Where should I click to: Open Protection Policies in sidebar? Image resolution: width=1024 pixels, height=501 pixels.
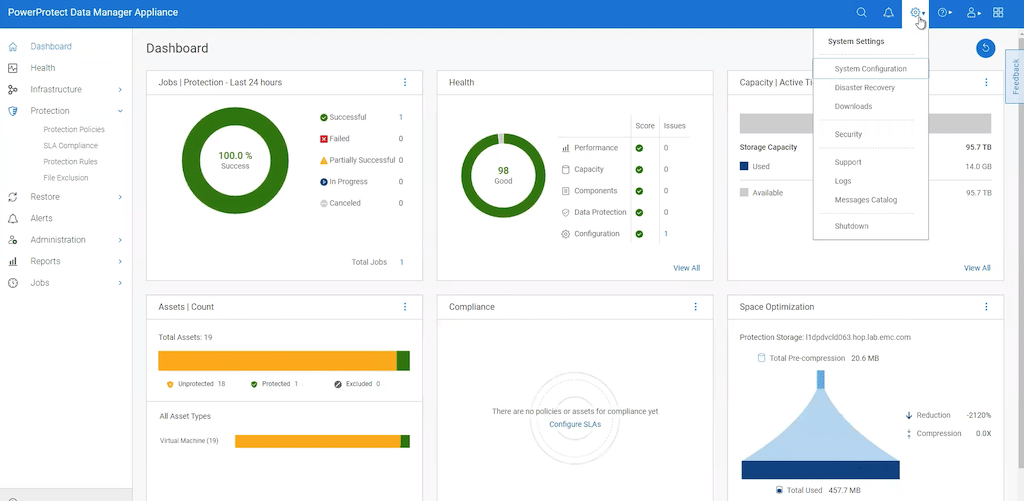(x=74, y=130)
